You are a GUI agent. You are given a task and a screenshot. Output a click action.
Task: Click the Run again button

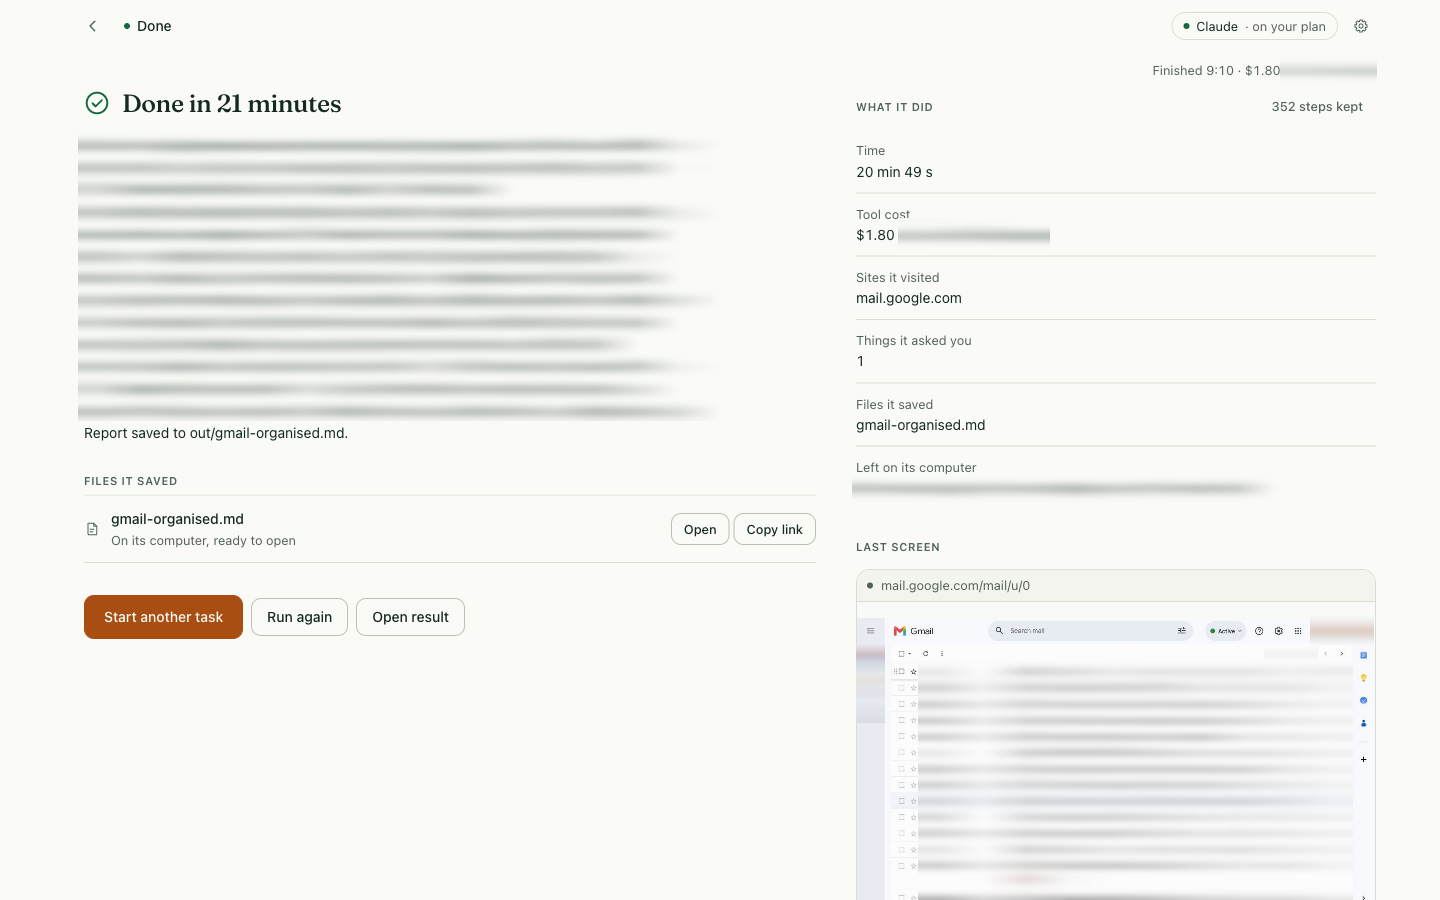299,617
